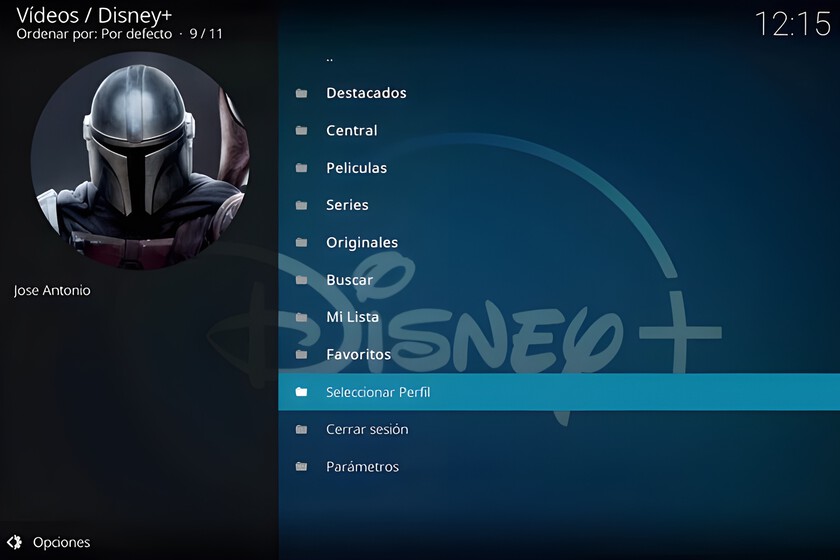Open the Series menu entry
This screenshot has height=560, width=840.
pos(559,205)
